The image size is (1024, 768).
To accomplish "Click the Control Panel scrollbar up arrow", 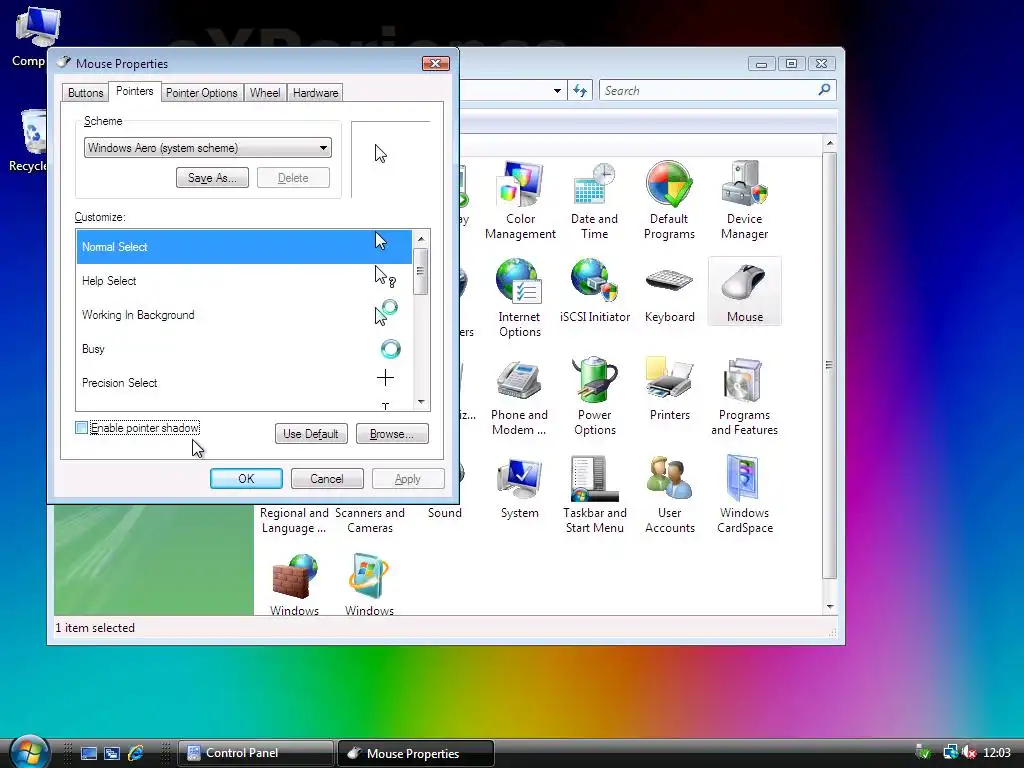I will (x=830, y=143).
